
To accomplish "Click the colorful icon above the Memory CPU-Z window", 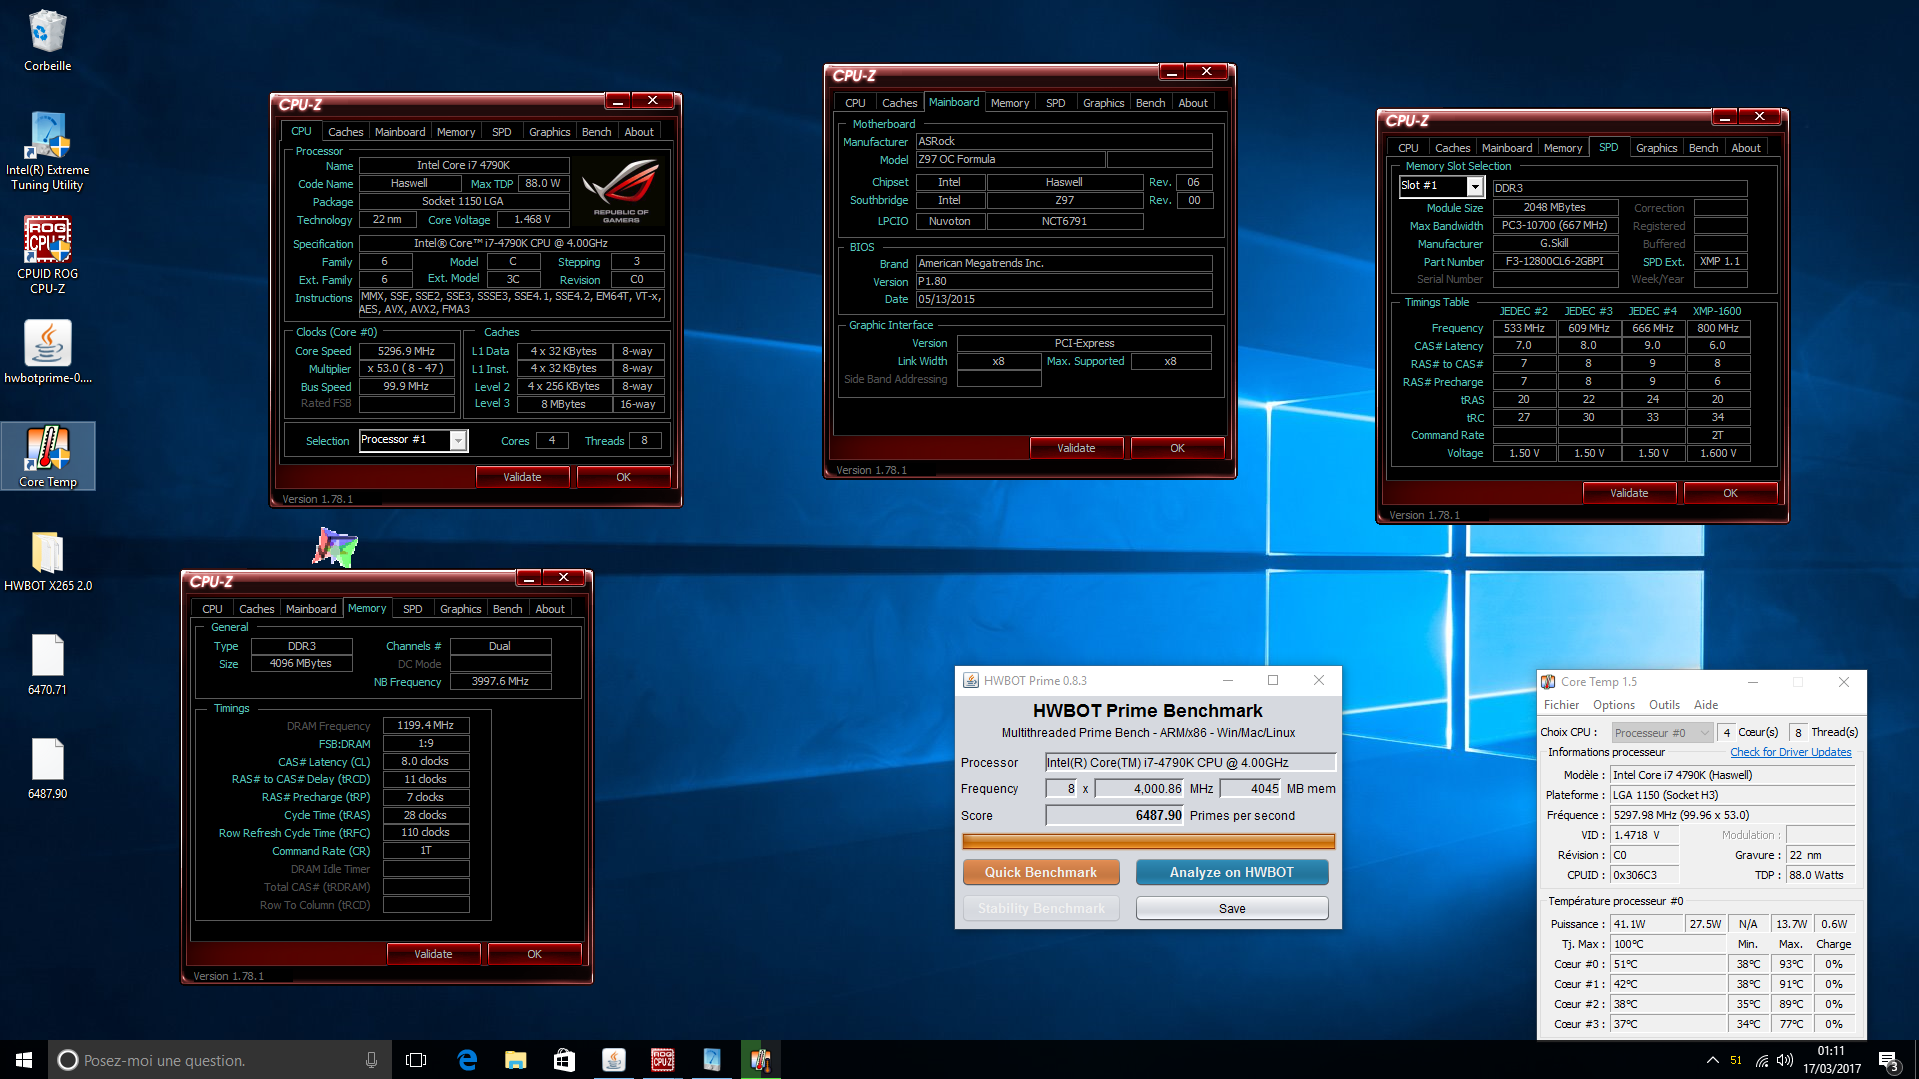I will (335, 547).
